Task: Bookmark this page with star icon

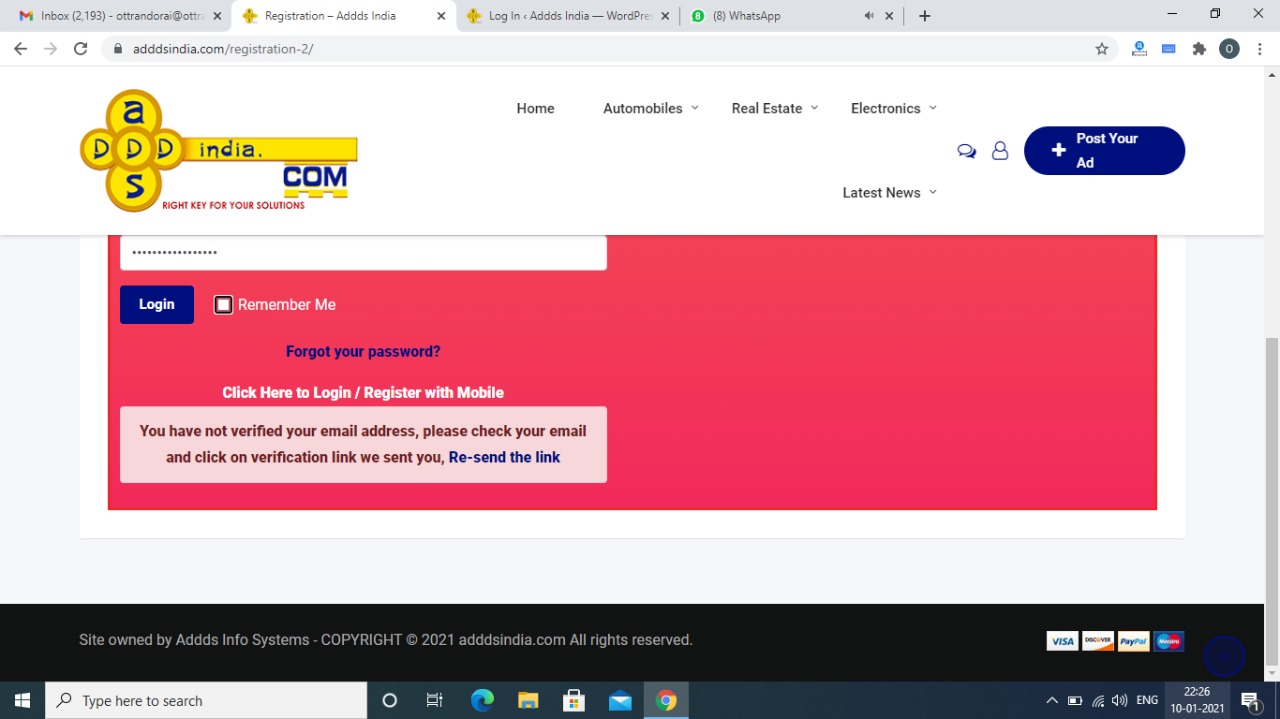Action: [1102, 49]
